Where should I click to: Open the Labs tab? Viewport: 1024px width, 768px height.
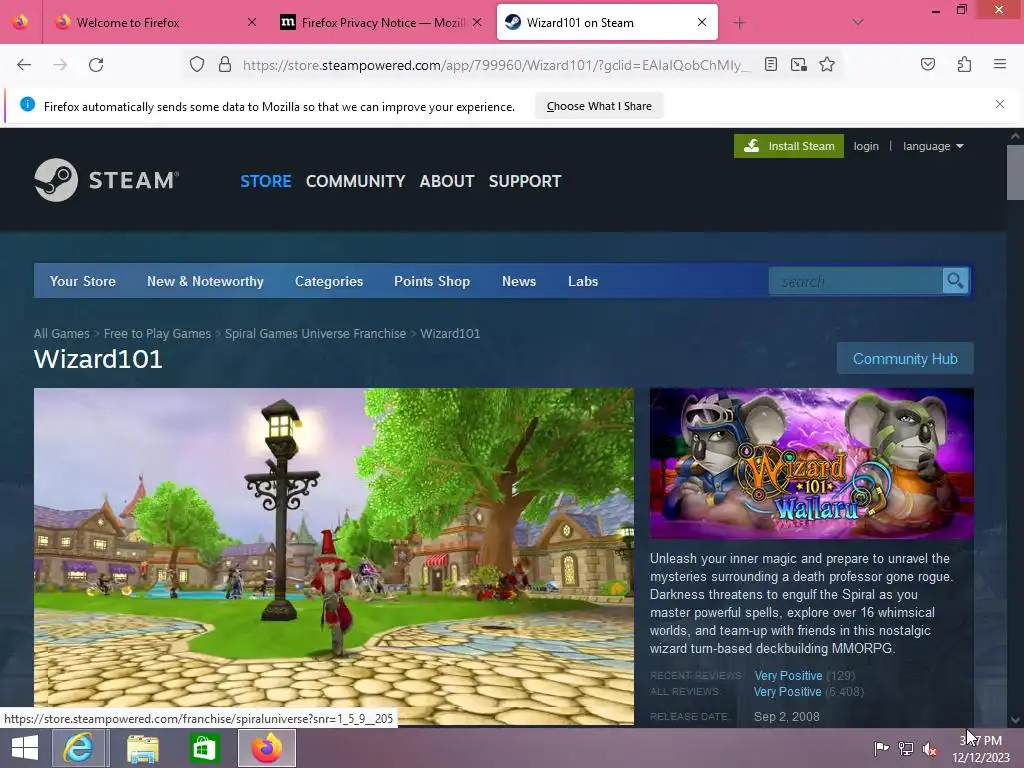pos(583,281)
